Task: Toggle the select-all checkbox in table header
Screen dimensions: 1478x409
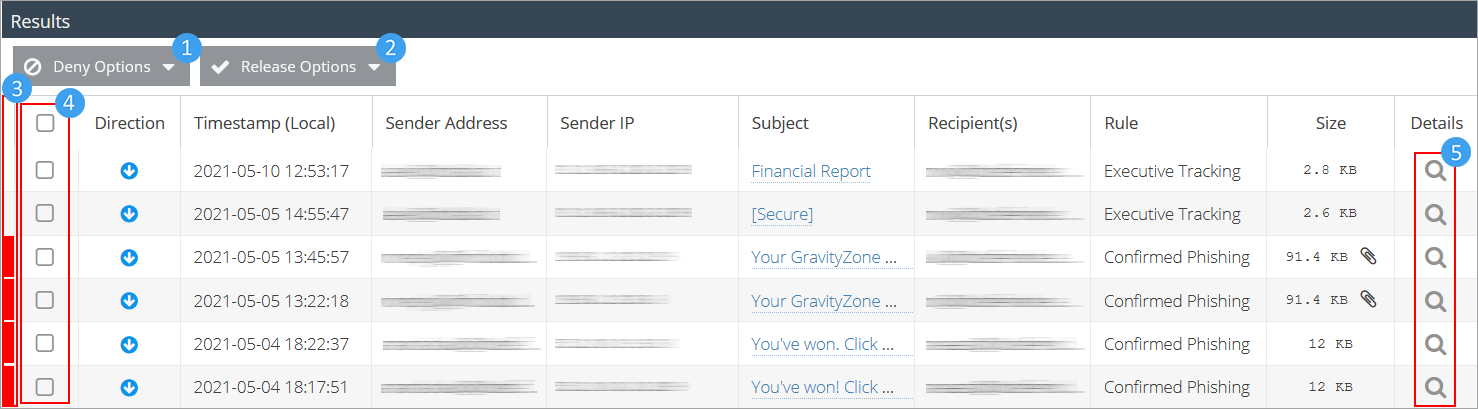Action: [x=45, y=124]
